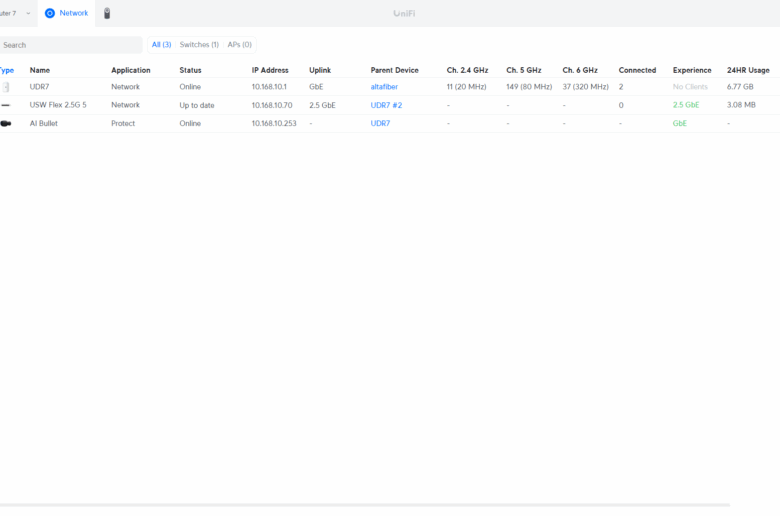Click the 2.5 GbE experience value
The width and height of the screenshot is (780, 516).
pyautogui.click(x=686, y=105)
